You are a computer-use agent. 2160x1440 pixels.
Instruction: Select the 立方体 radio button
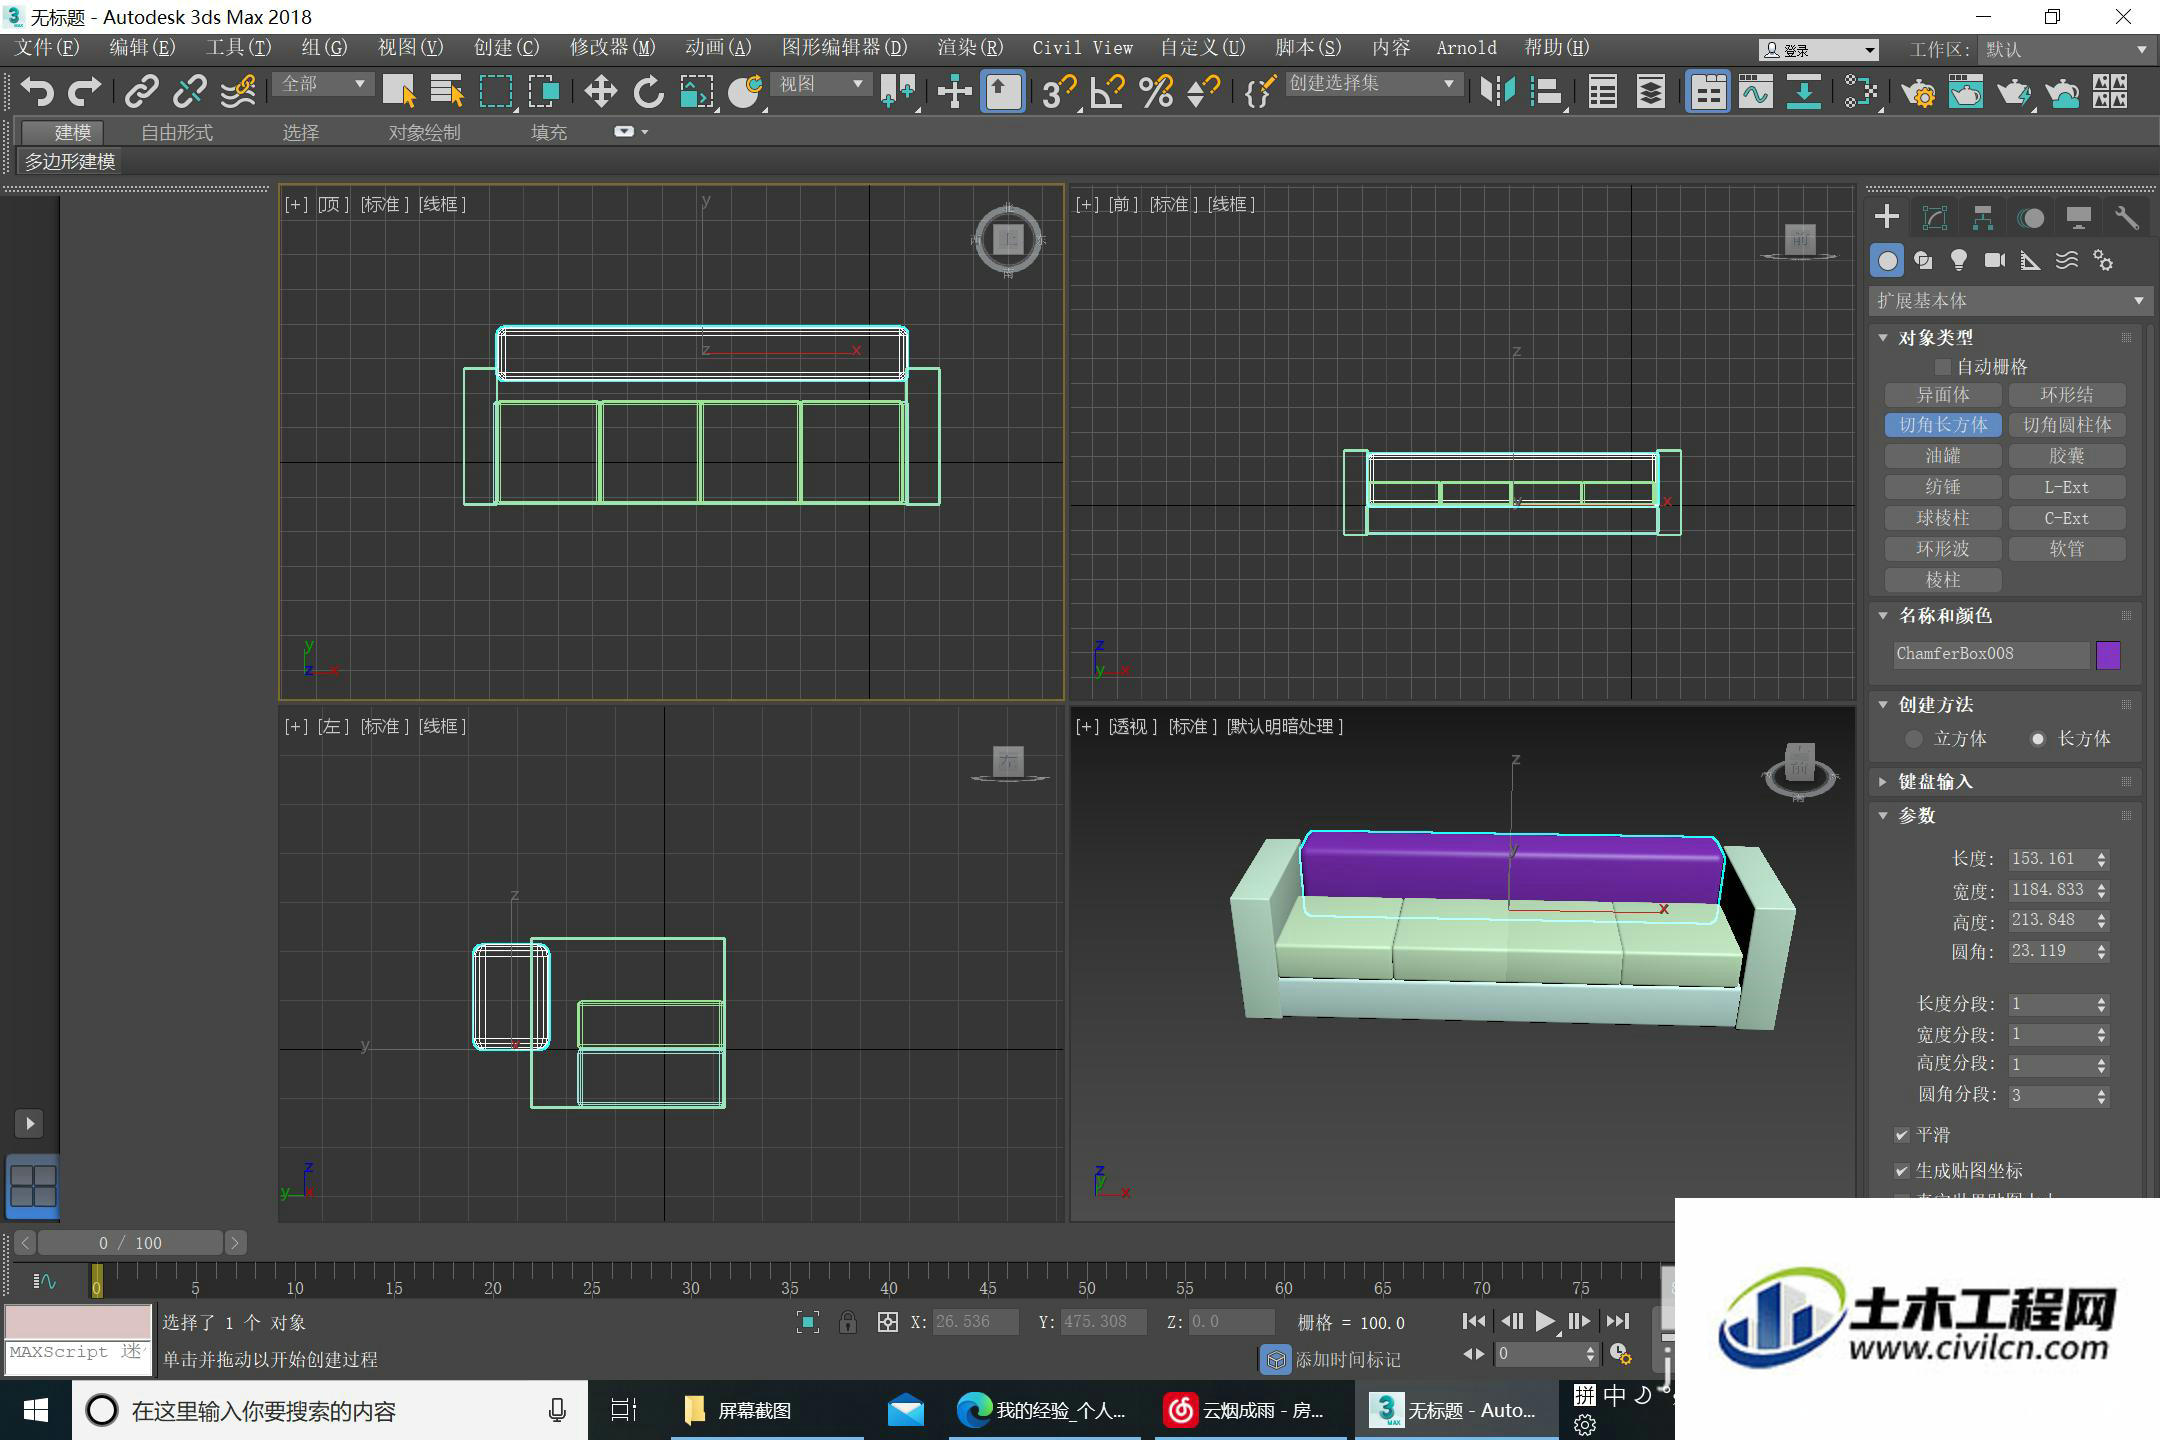coord(1914,739)
